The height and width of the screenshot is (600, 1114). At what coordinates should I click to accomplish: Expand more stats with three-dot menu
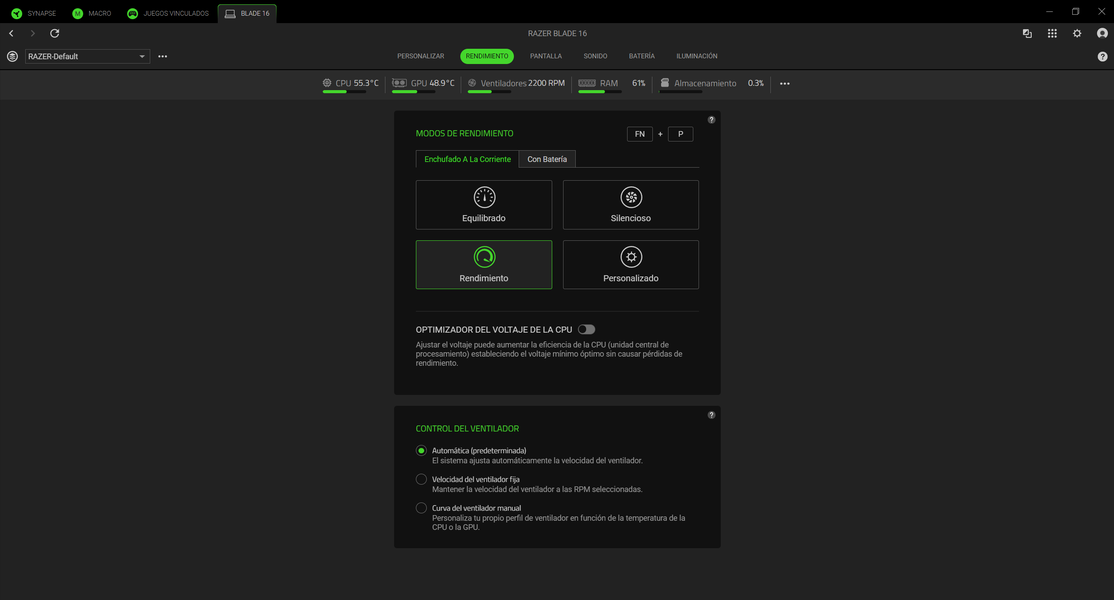point(784,84)
